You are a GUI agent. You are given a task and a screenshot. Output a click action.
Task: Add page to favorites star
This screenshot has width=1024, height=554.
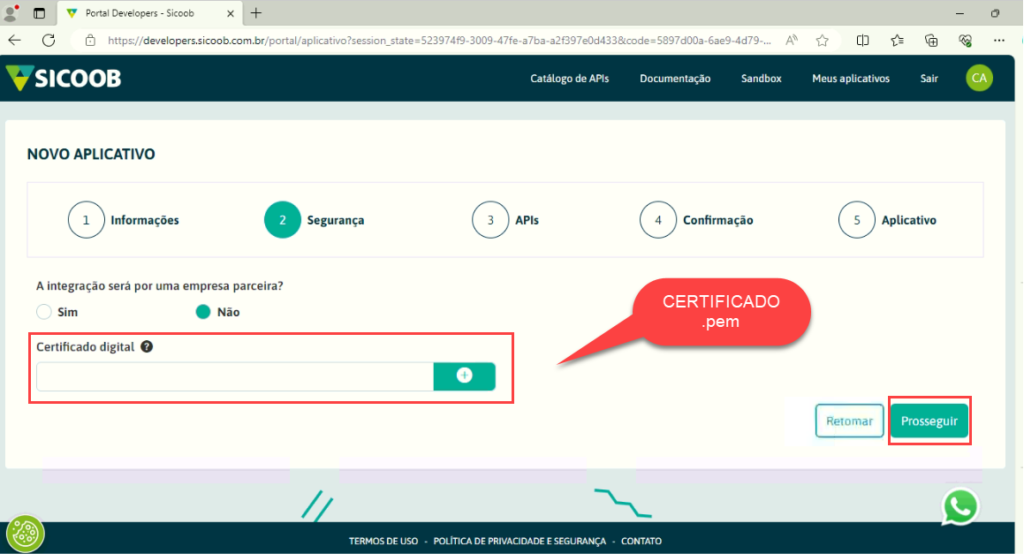click(822, 41)
